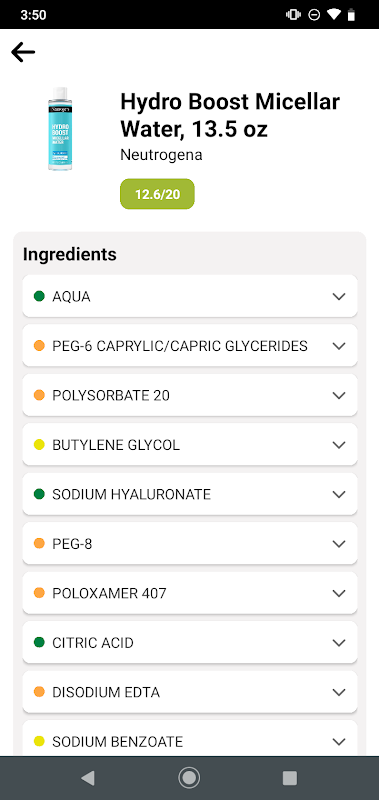Expand the PEG-8 ingredient chevron
The image size is (379, 800).
339,544
